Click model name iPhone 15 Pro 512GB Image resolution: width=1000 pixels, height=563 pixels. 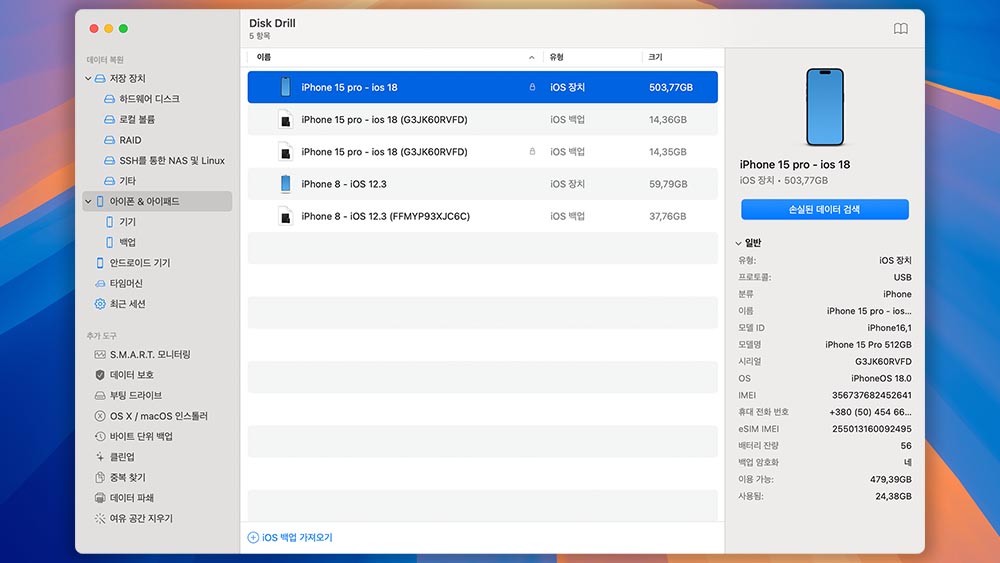click(x=868, y=344)
